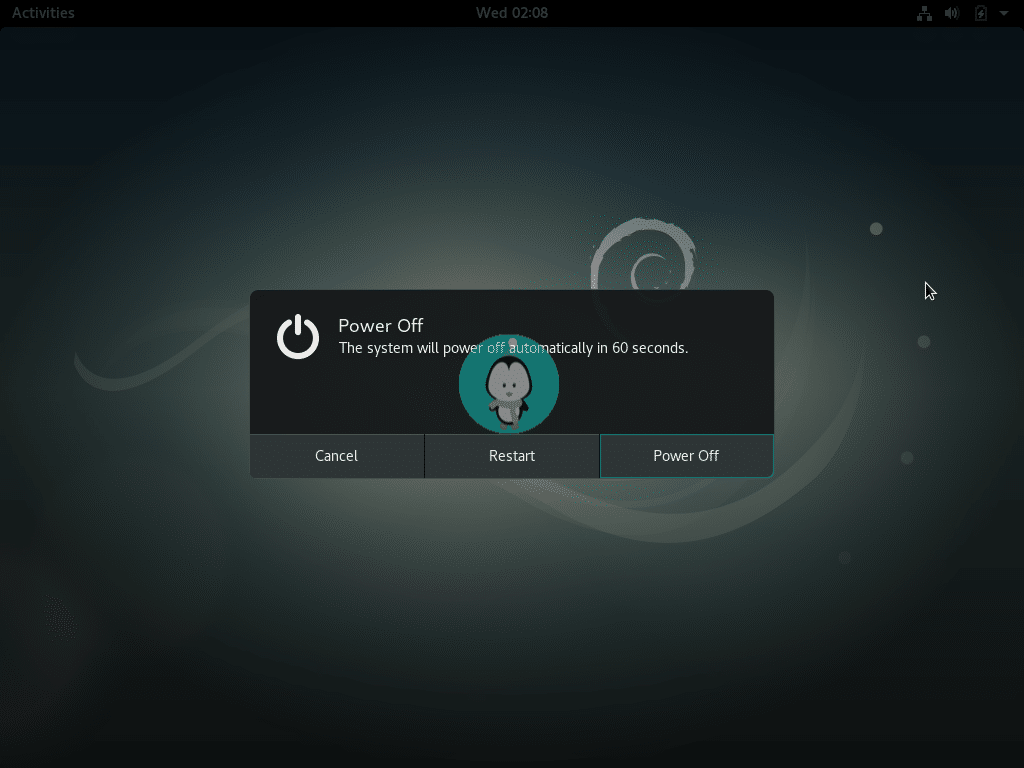Image resolution: width=1024 pixels, height=768 pixels.
Task: Select the circular power-off glyph beside the title
Action: (x=297, y=337)
